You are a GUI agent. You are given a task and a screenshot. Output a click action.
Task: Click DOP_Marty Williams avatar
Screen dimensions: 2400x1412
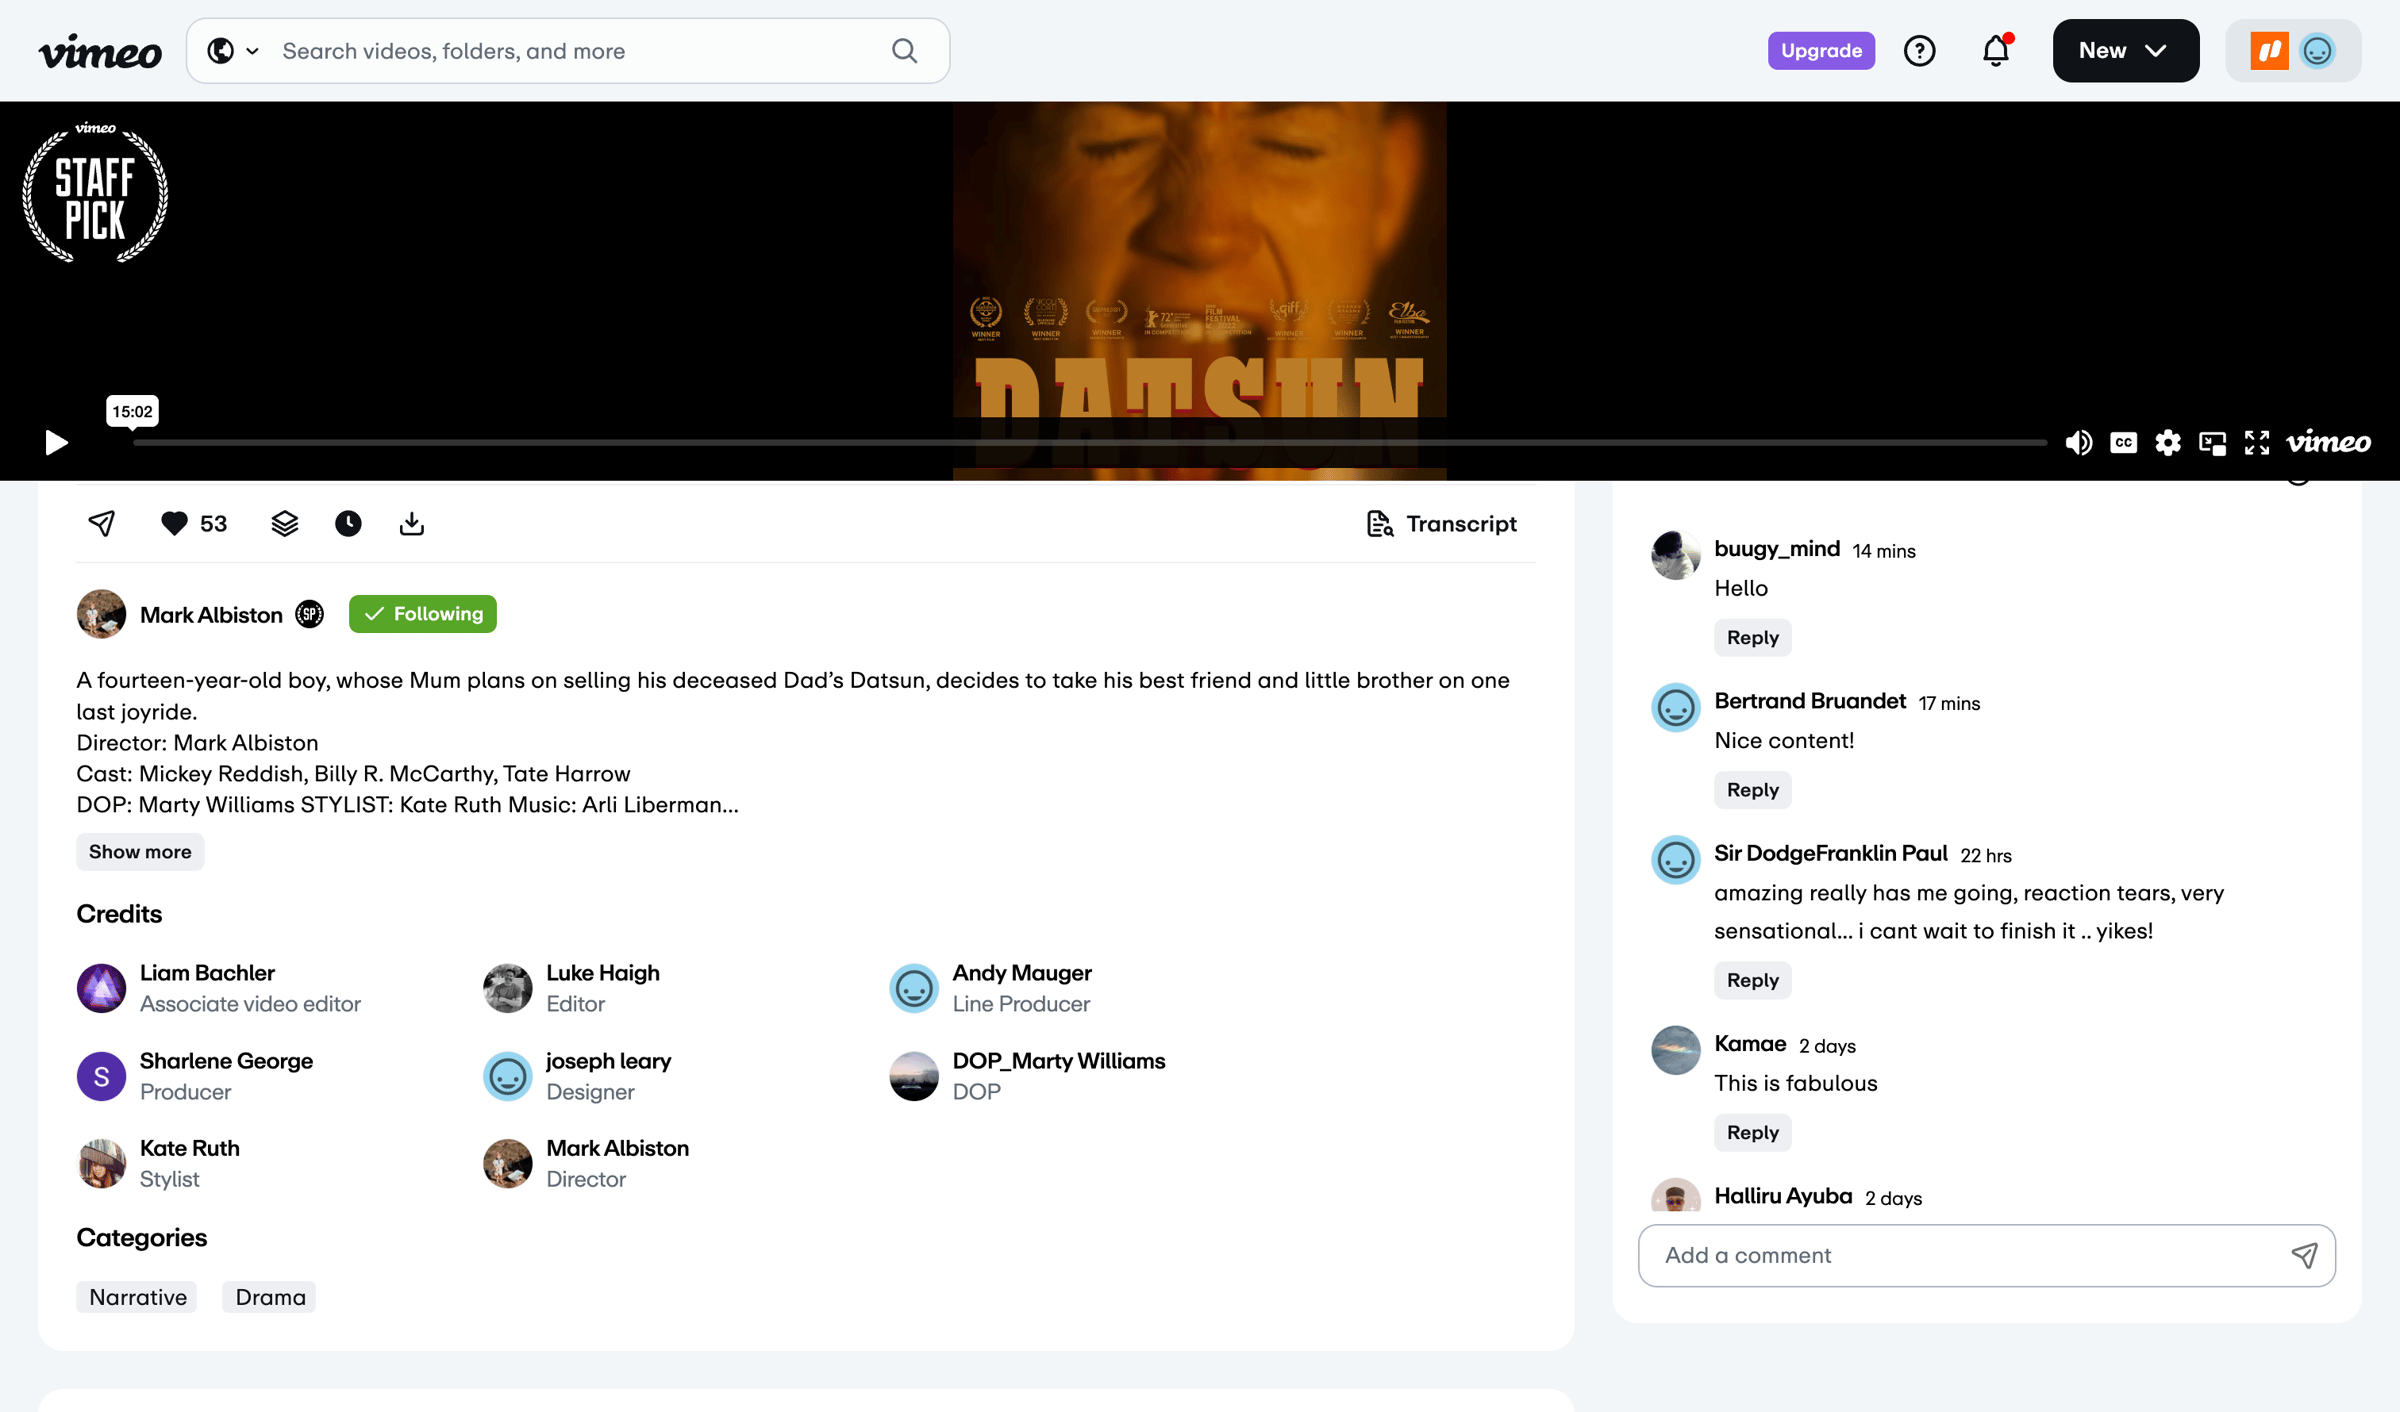tap(914, 1076)
